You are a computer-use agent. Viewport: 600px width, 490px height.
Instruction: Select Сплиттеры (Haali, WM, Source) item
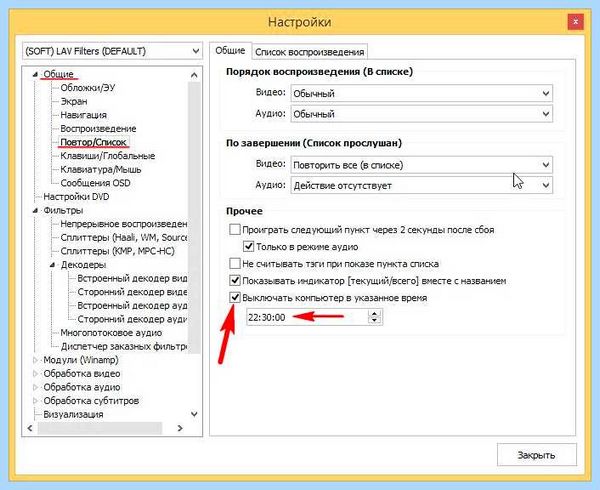(124, 238)
